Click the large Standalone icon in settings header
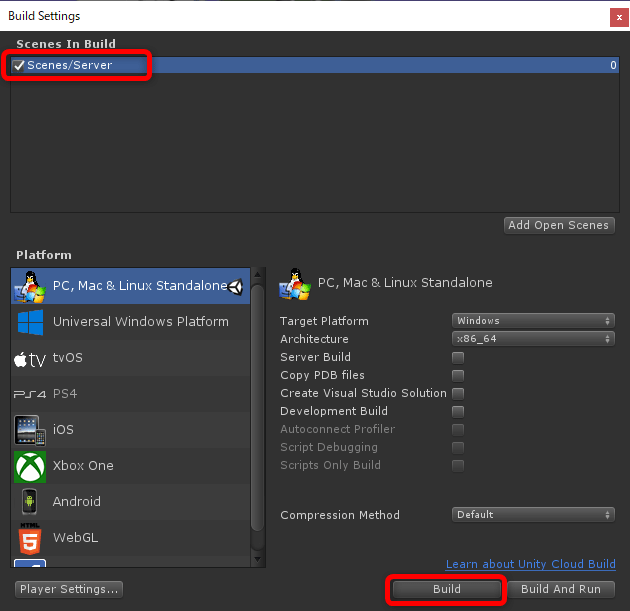The height and width of the screenshot is (611, 630). pos(295,284)
